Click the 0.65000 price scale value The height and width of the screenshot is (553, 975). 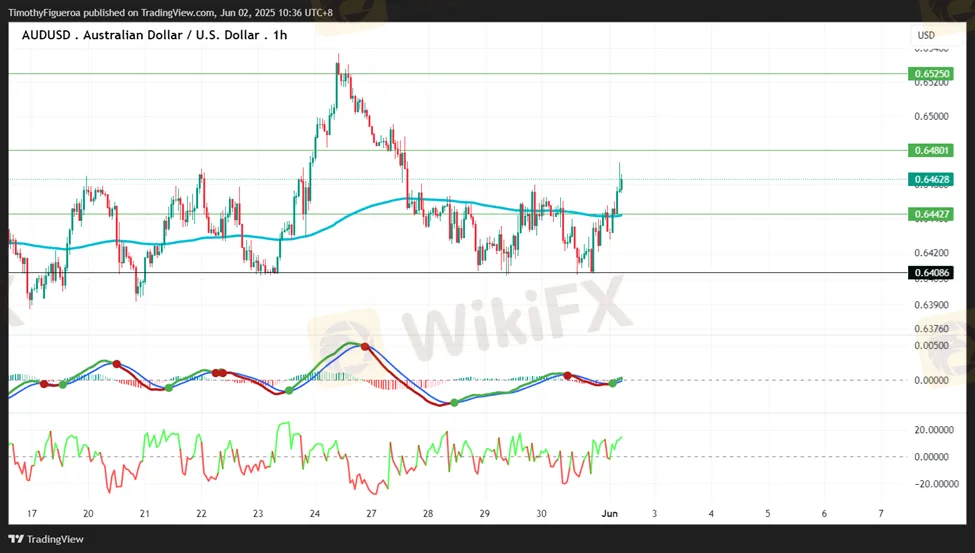(x=930, y=117)
